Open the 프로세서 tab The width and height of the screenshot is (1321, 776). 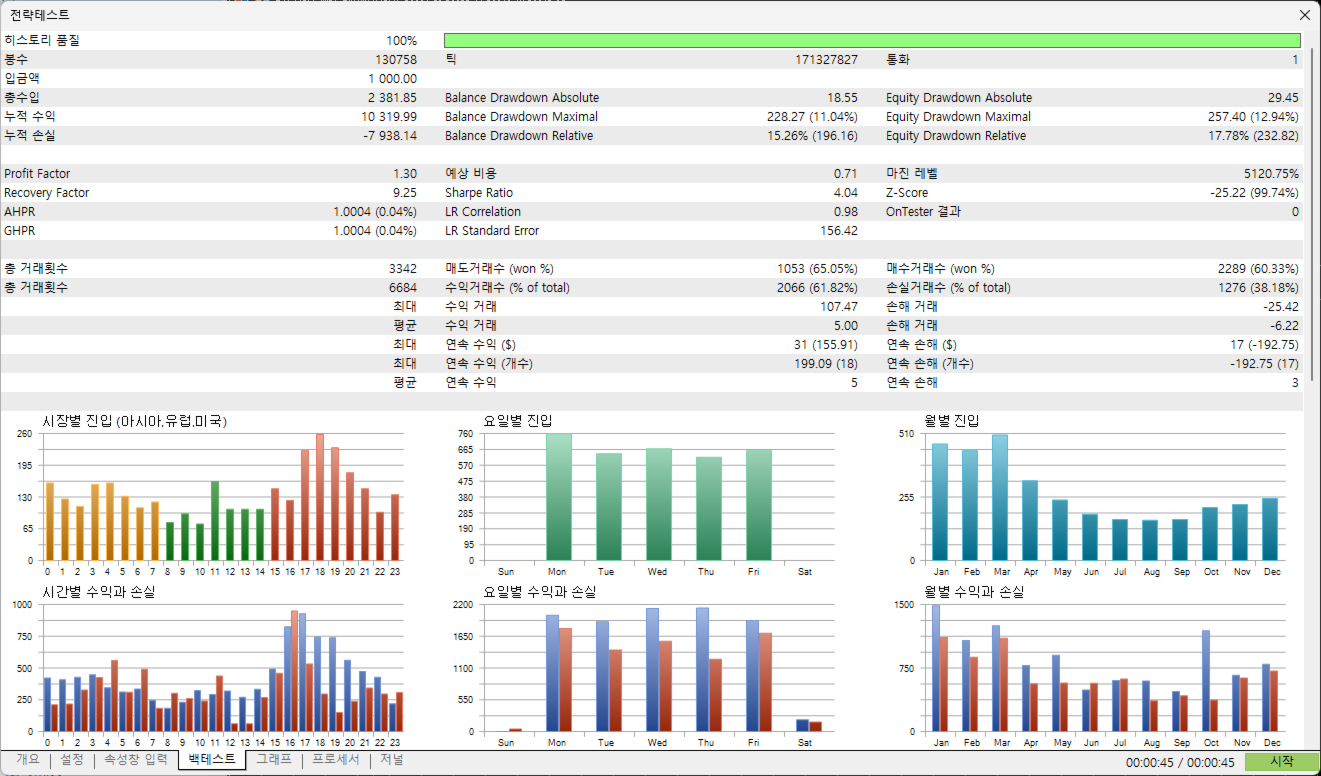tap(336, 760)
